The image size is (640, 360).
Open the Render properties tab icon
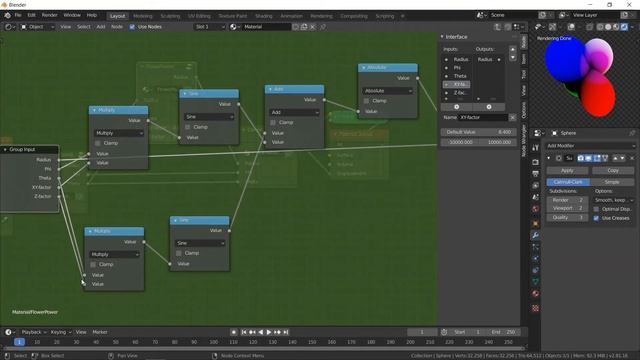[536, 162]
